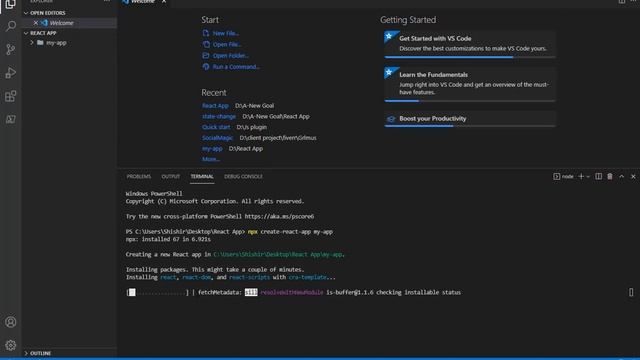Open the recent React App project

coord(215,106)
